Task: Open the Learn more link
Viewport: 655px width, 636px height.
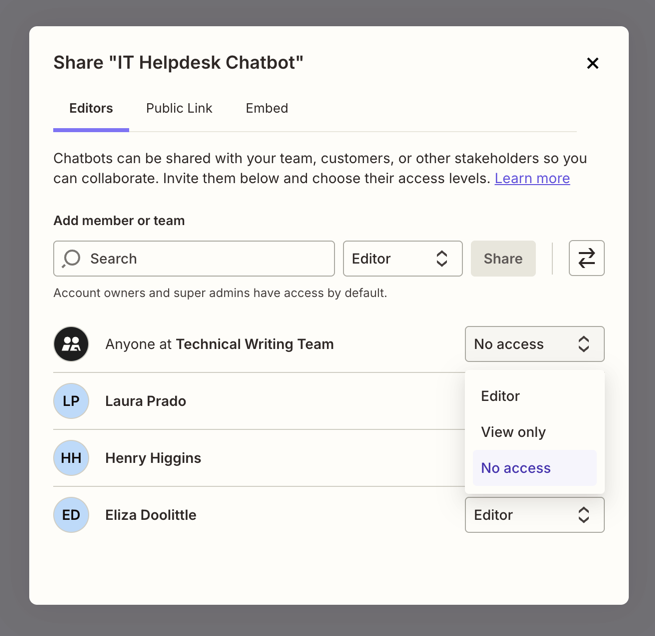Action: (532, 178)
